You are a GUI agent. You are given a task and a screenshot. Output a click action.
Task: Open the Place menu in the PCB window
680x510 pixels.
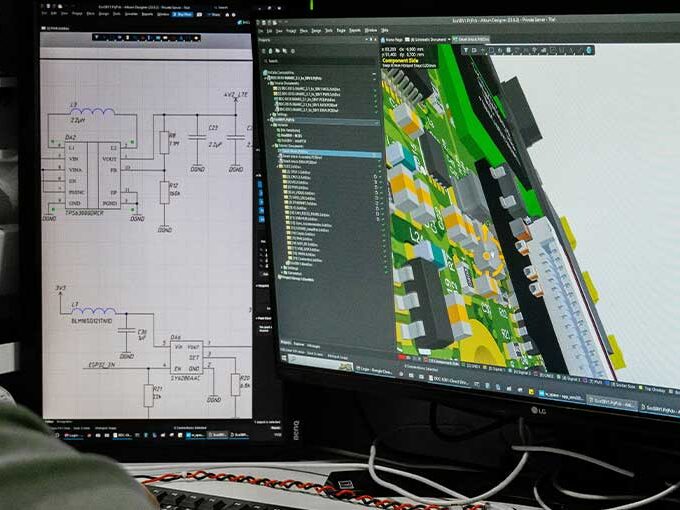[x=304, y=31]
